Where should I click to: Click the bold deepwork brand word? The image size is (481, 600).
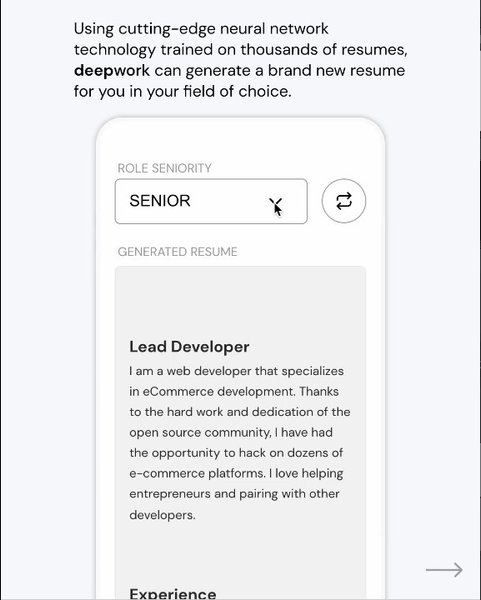pos(112,71)
